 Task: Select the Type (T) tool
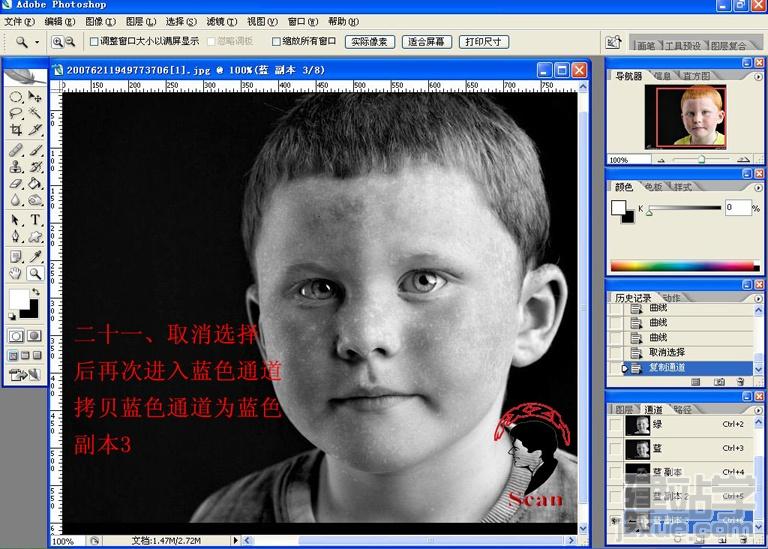click(34, 220)
